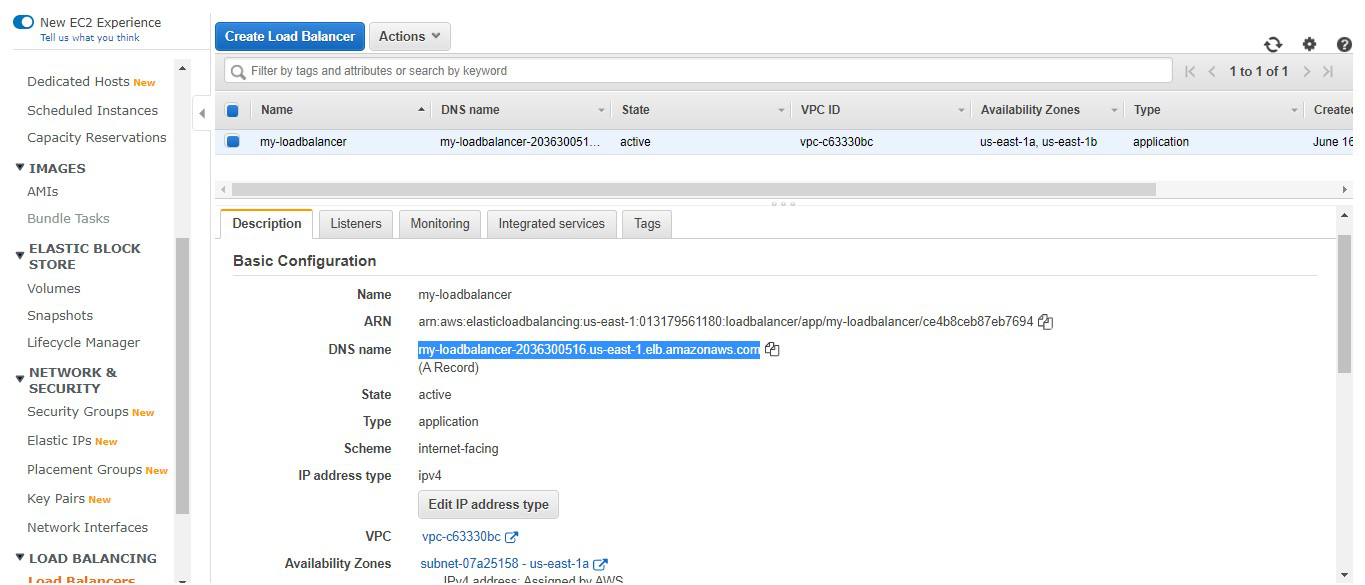Open the Monitoring tab

(x=440, y=224)
